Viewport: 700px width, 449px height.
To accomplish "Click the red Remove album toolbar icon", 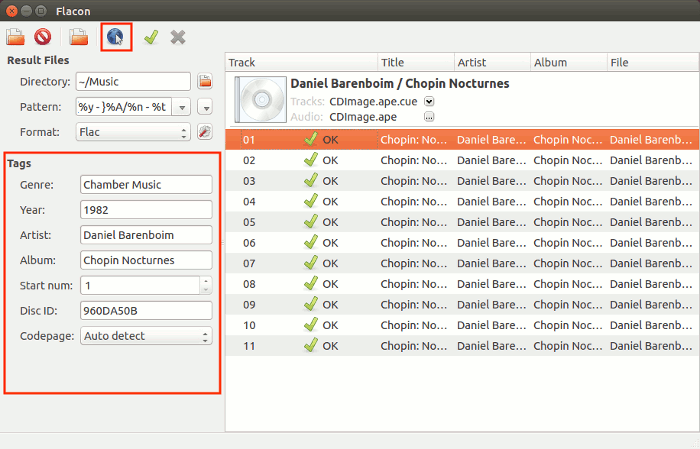I will [x=42, y=38].
